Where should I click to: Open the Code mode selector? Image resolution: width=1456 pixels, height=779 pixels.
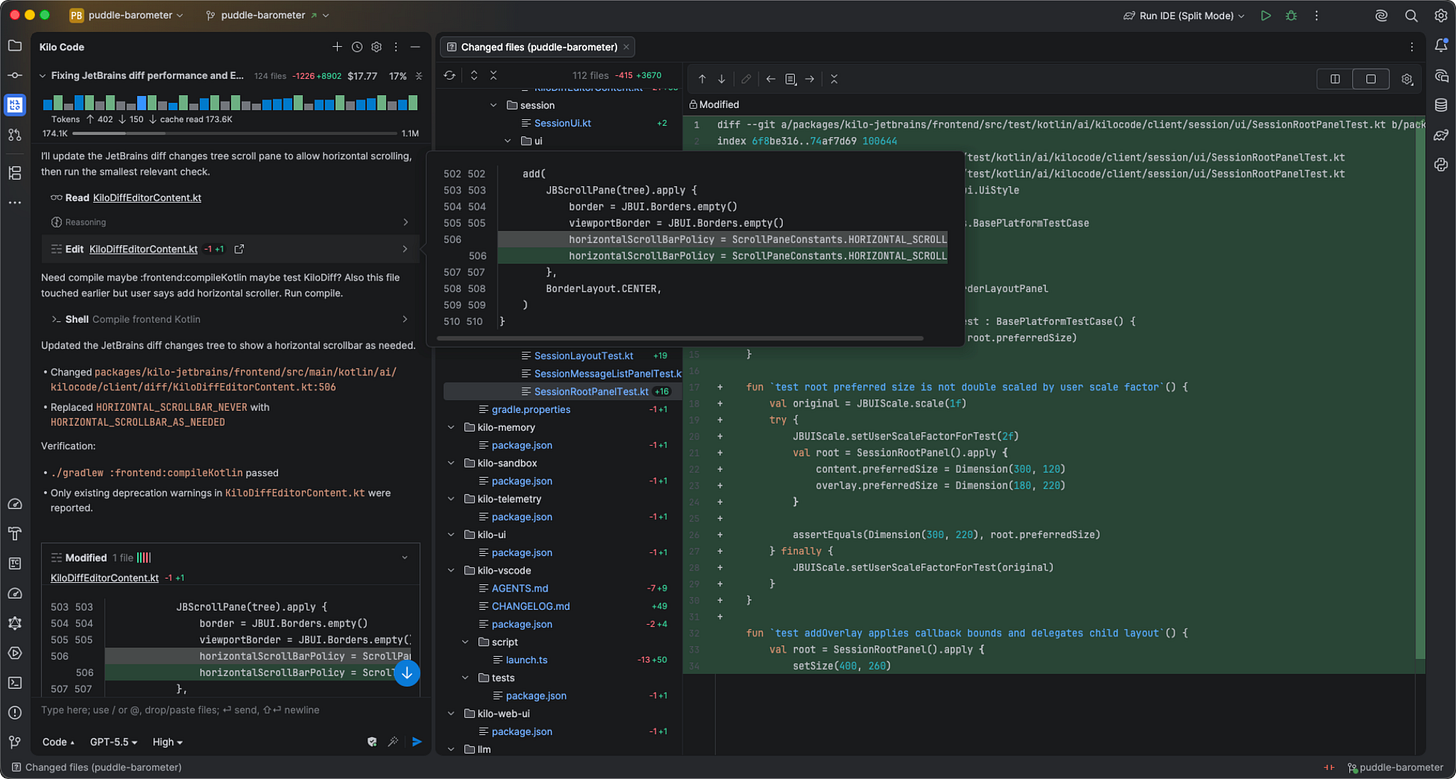[x=58, y=742]
